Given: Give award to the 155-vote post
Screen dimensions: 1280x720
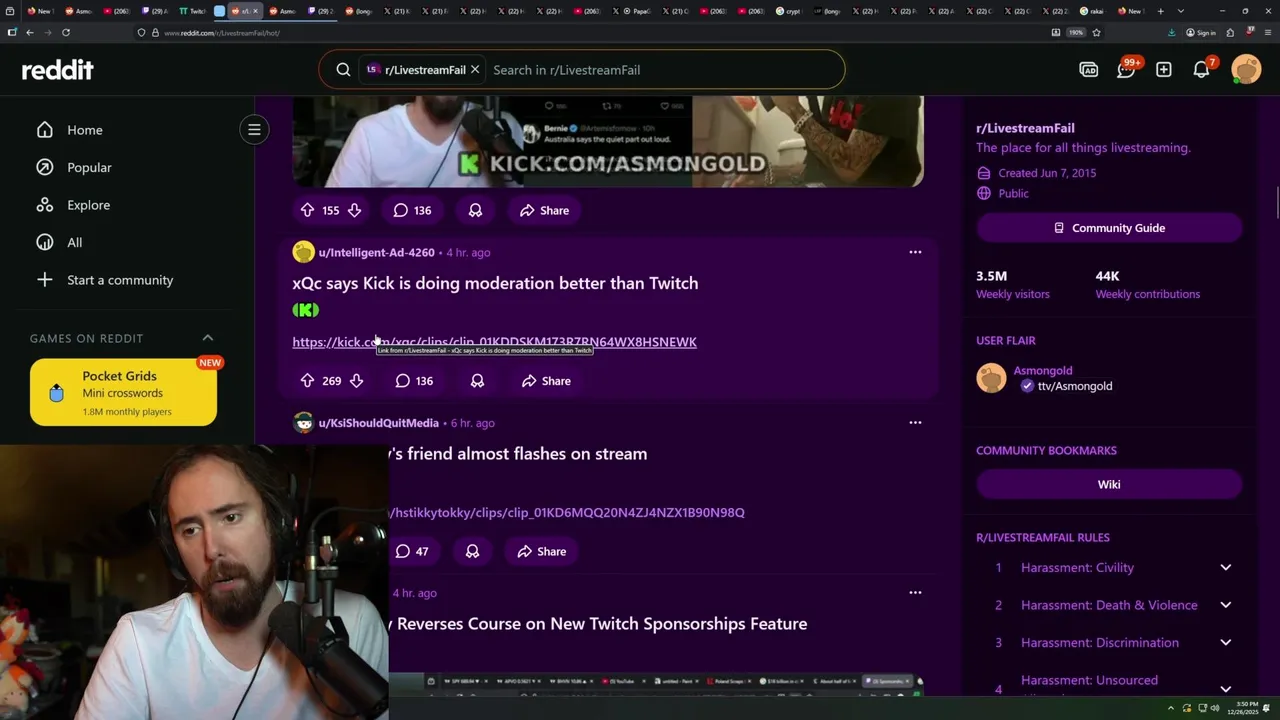Looking at the screenshot, I should point(475,210).
